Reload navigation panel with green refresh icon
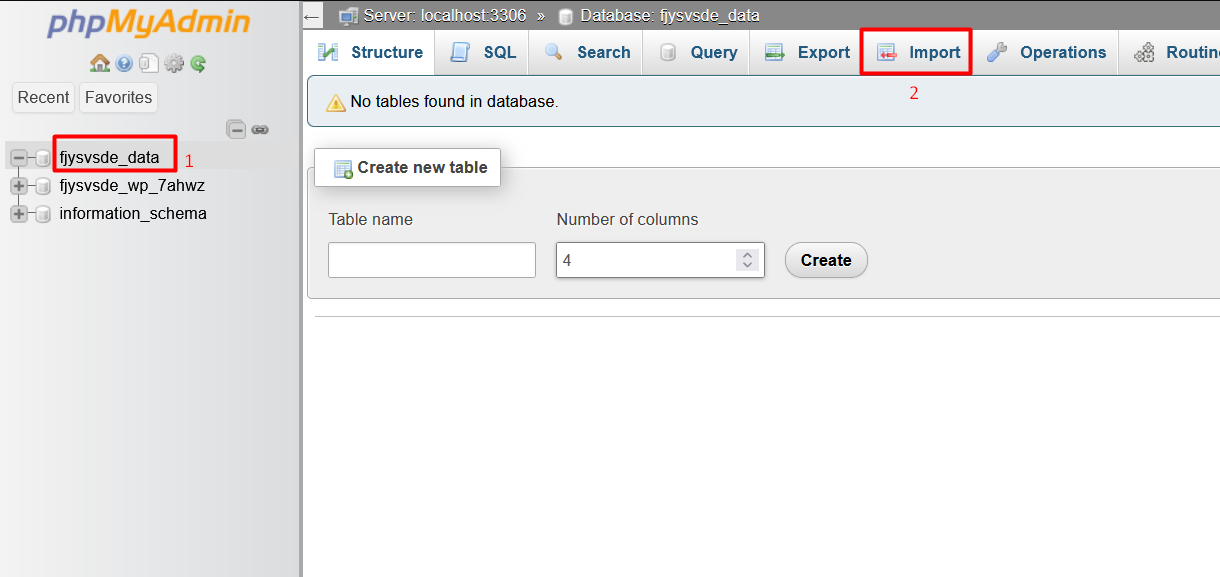The image size is (1220, 577). (198, 63)
